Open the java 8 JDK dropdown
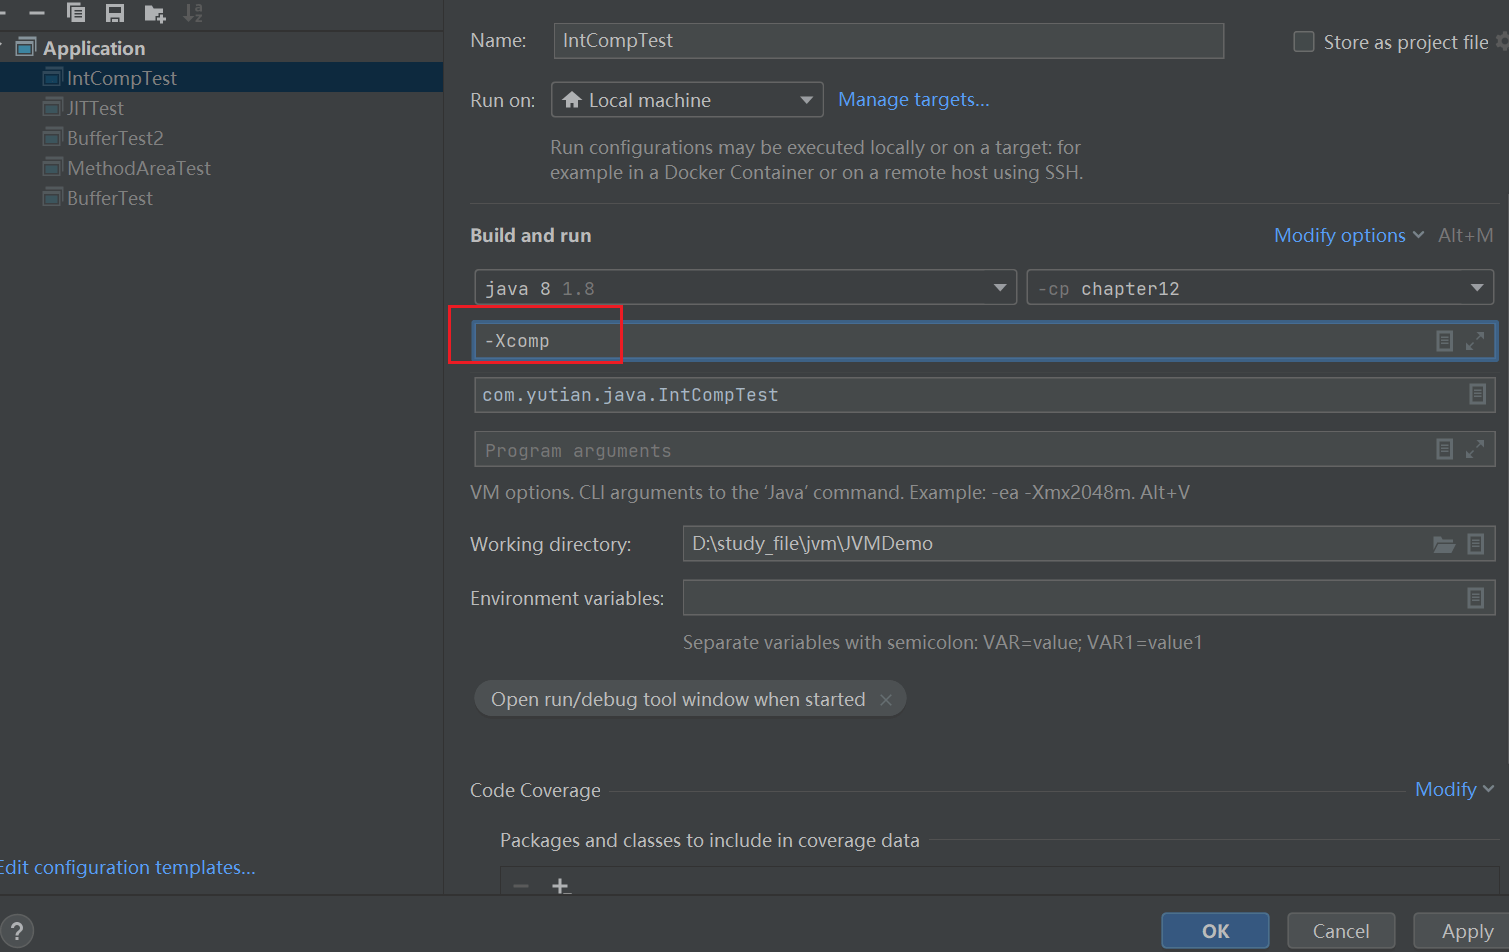The height and width of the screenshot is (952, 1509). pyautogui.click(x=745, y=288)
